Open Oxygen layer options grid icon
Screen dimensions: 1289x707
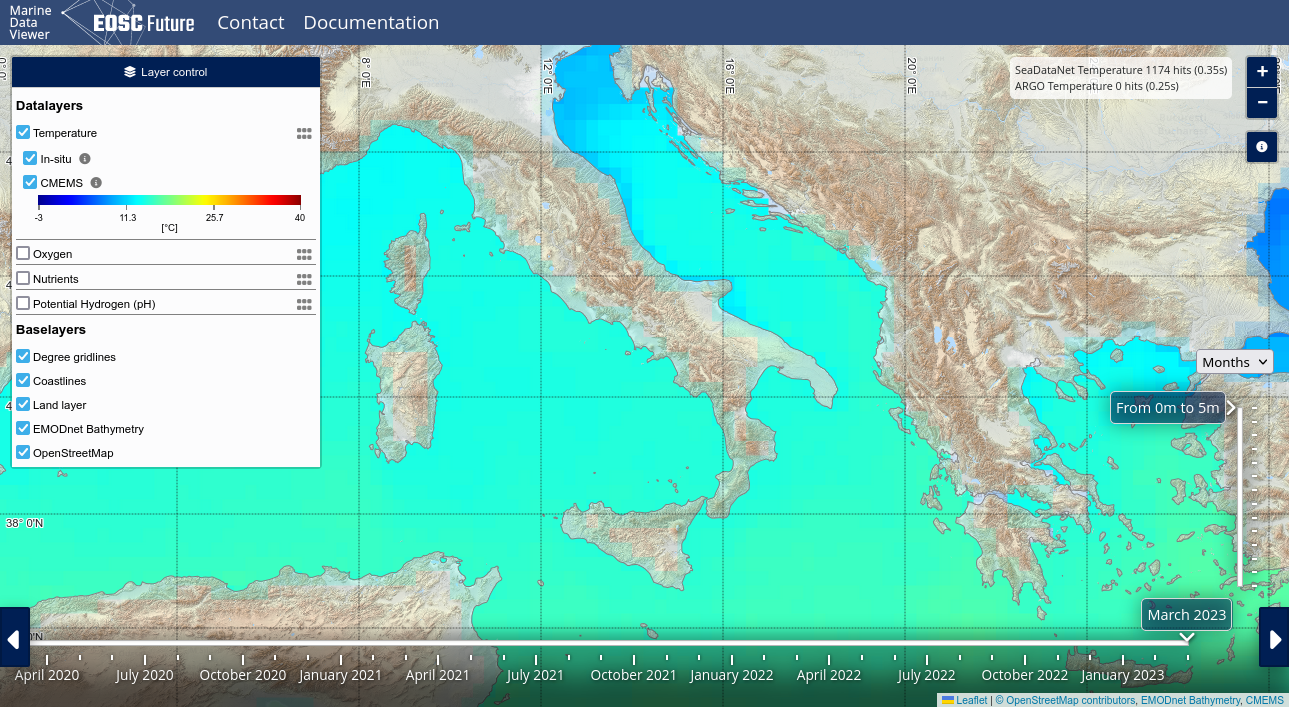[x=304, y=254]
